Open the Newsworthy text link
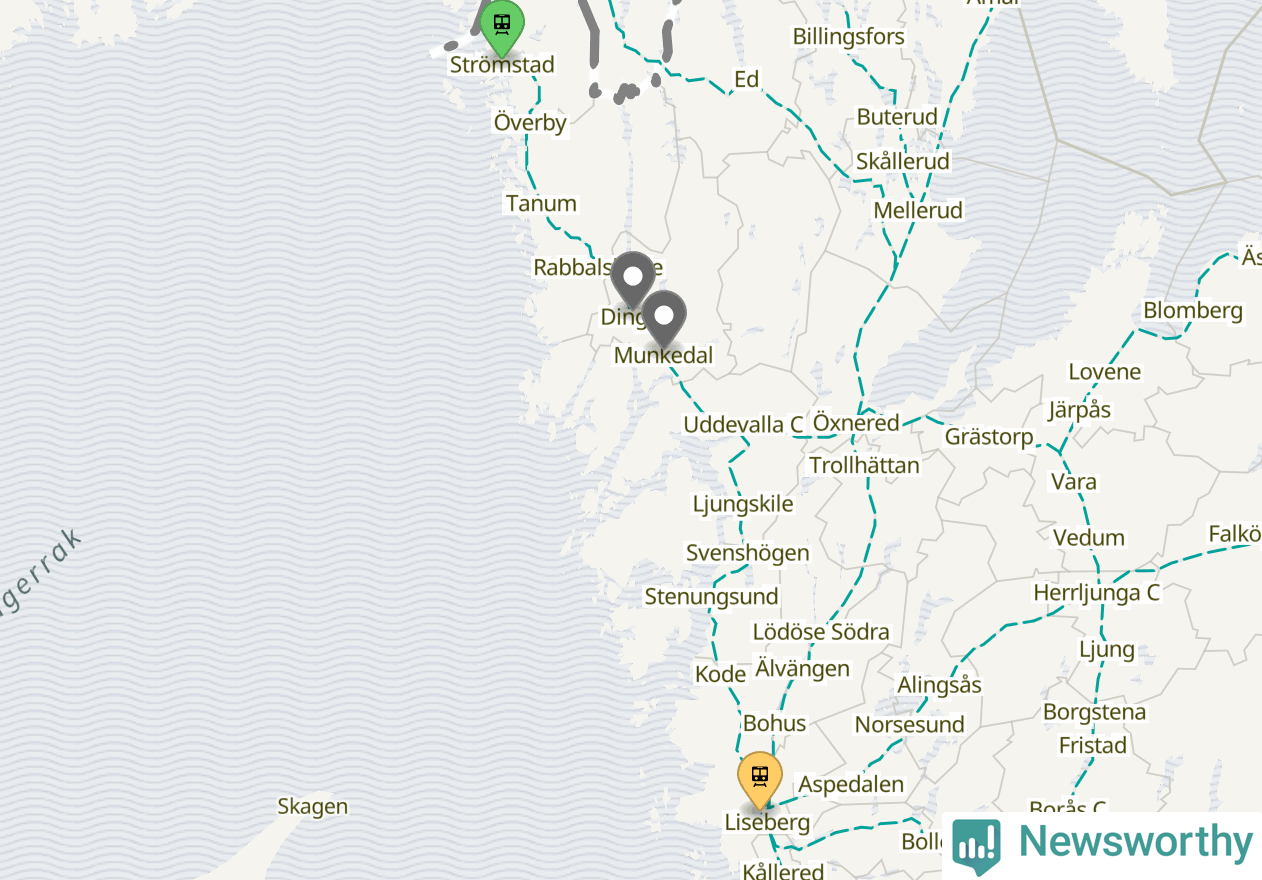Image resolution: width=1262 pixels, height=880 pixels. coord(1135,842)
